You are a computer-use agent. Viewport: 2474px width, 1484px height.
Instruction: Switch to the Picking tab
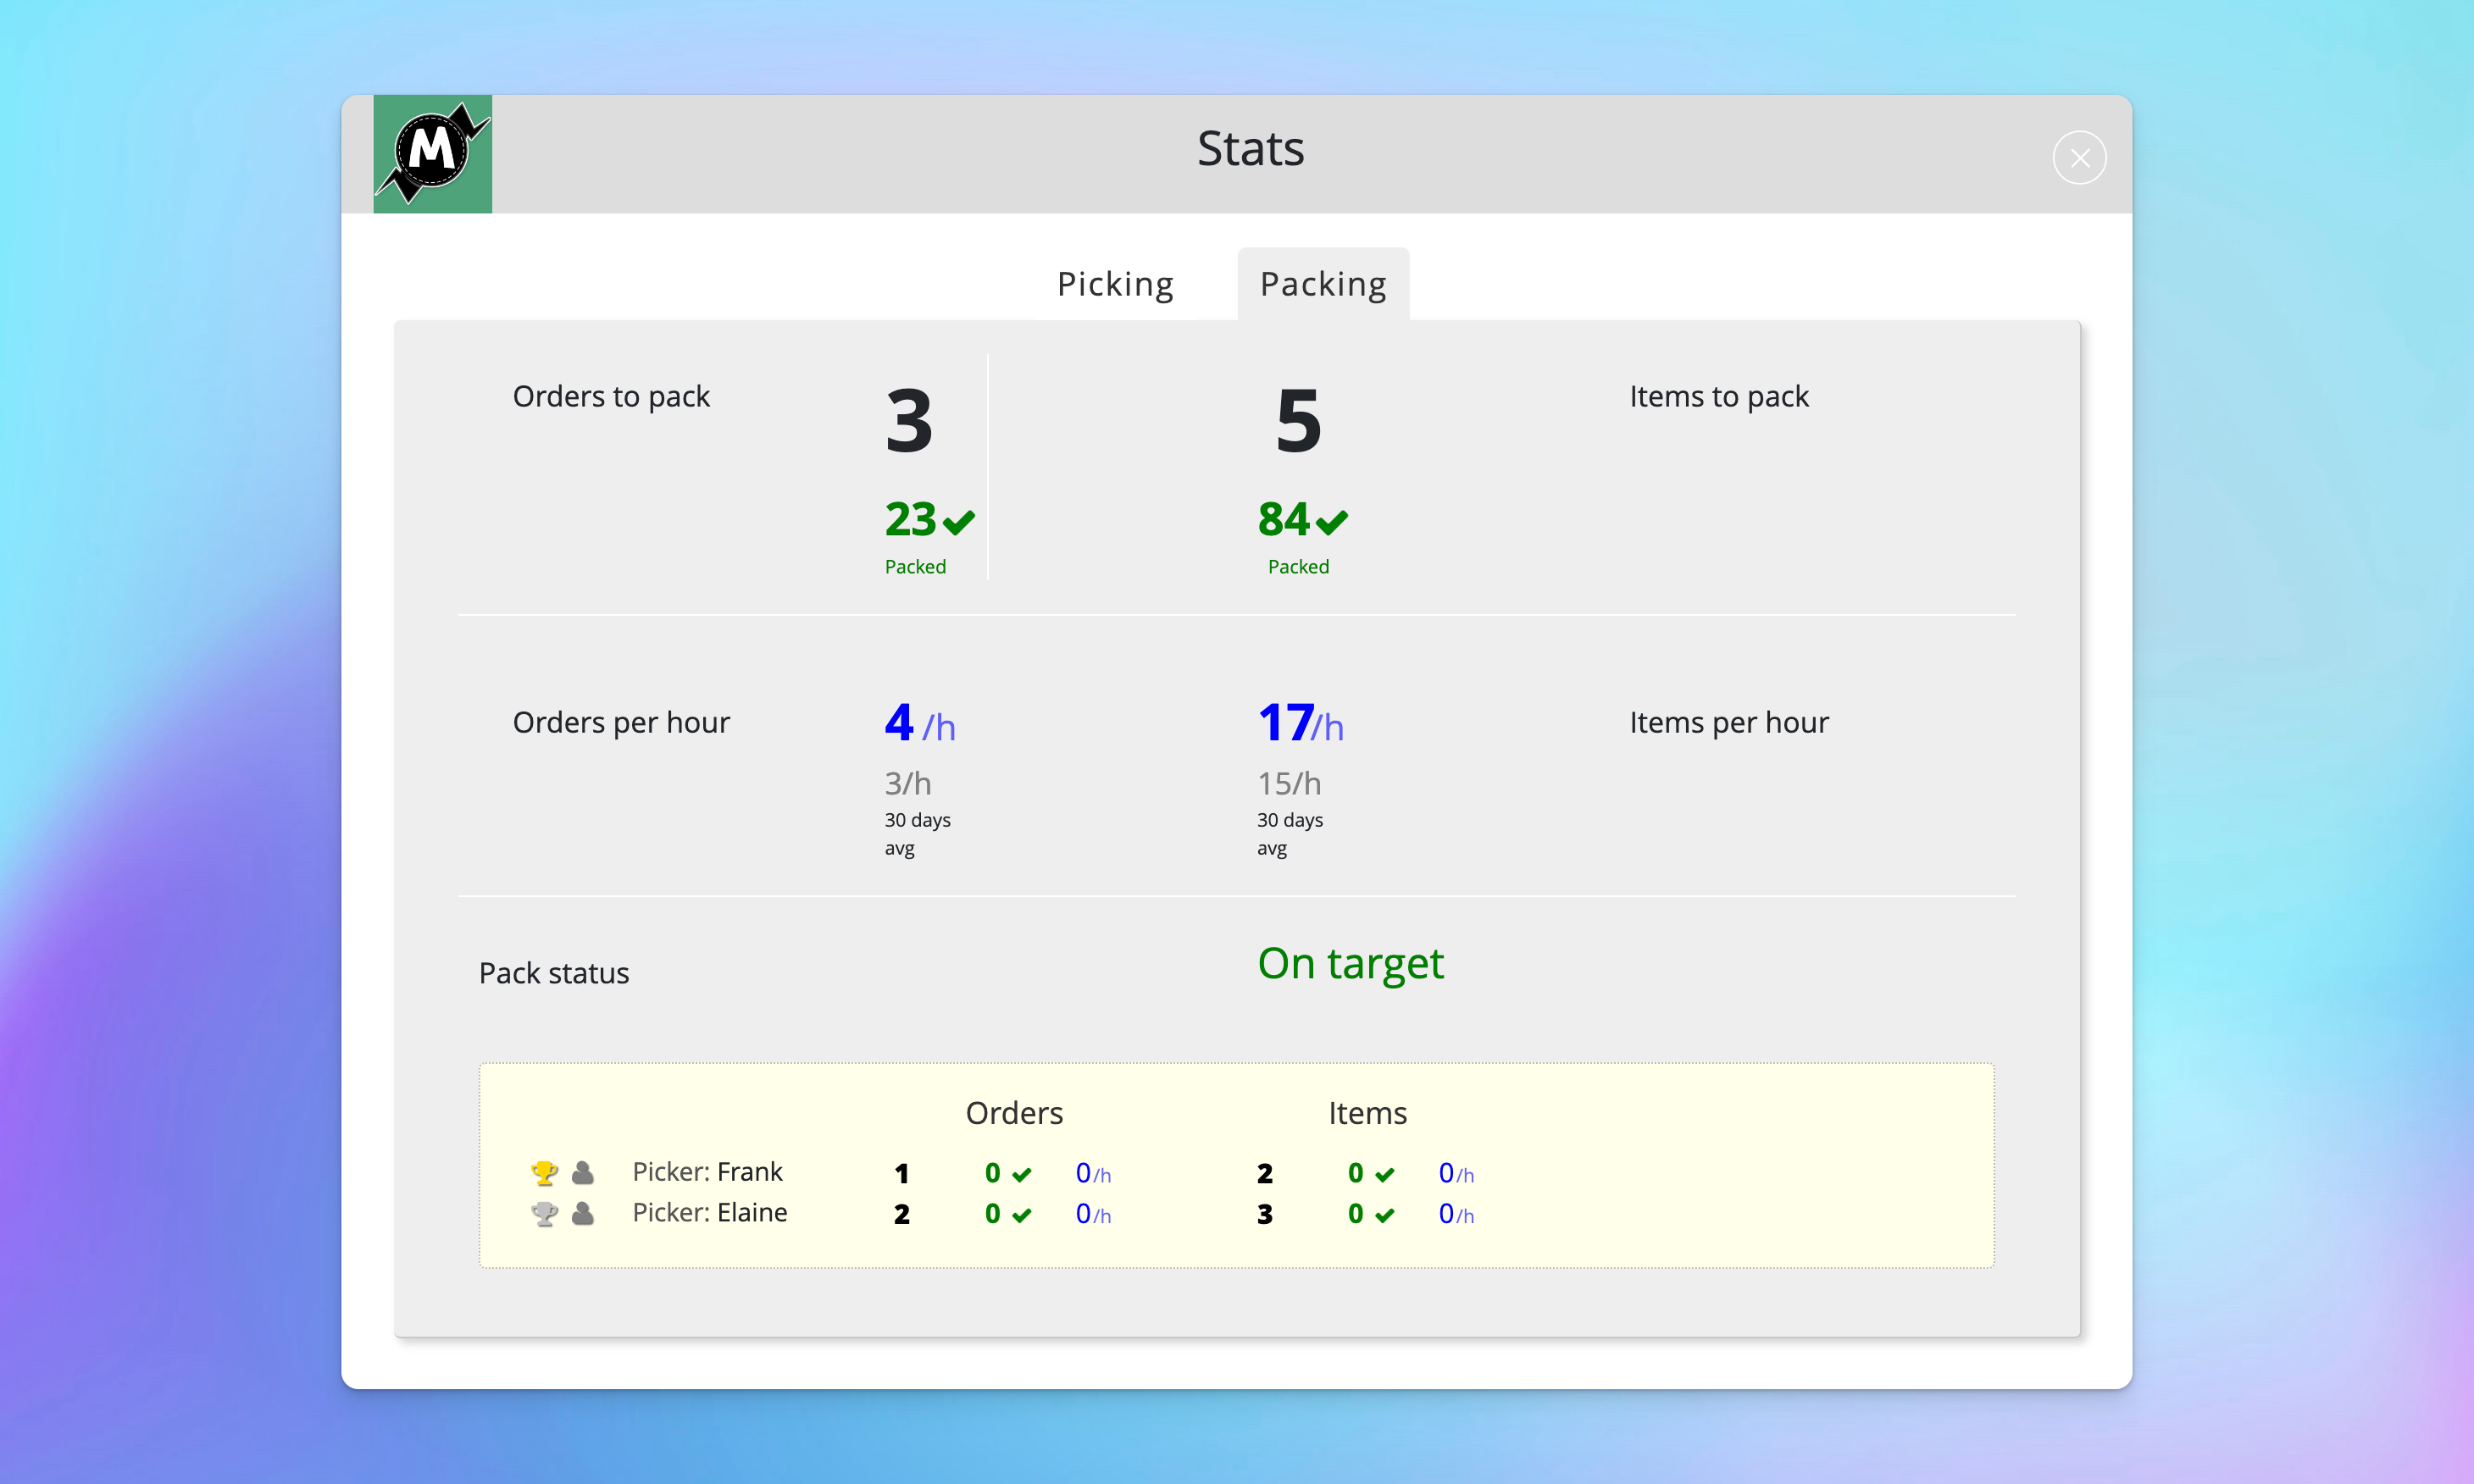pos(1115,284)
